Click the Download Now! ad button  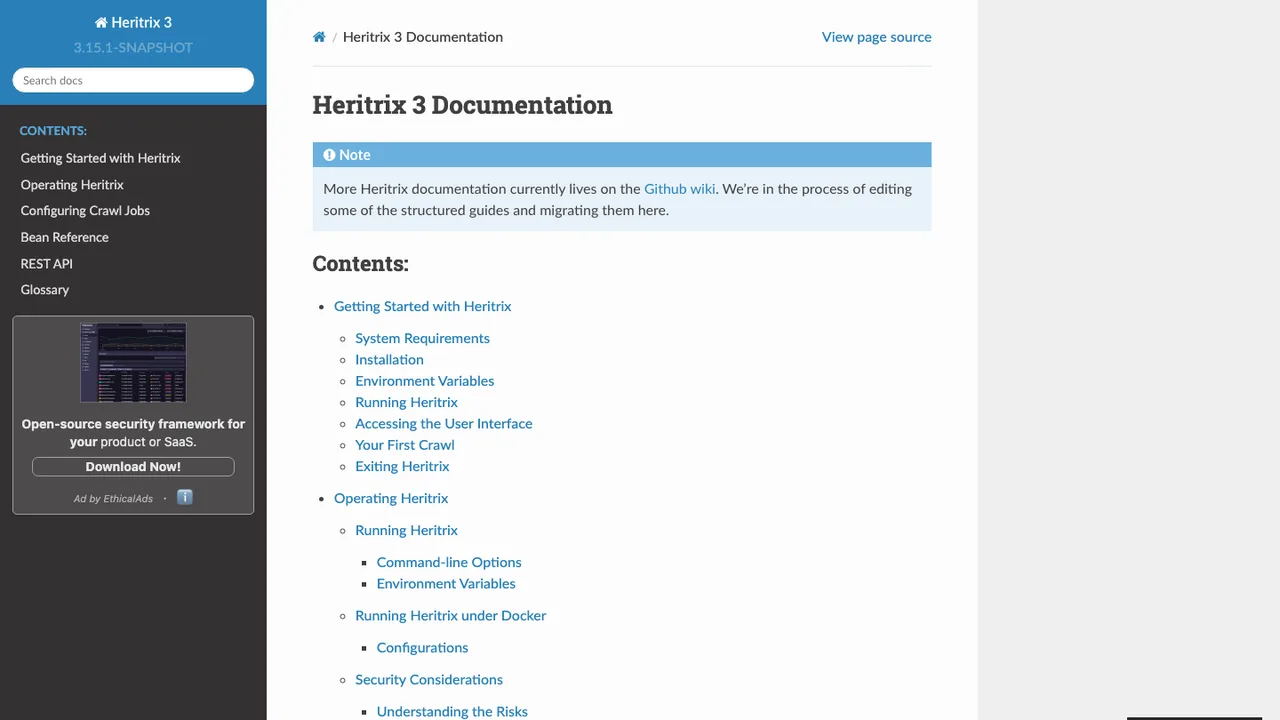click(133, 467)
